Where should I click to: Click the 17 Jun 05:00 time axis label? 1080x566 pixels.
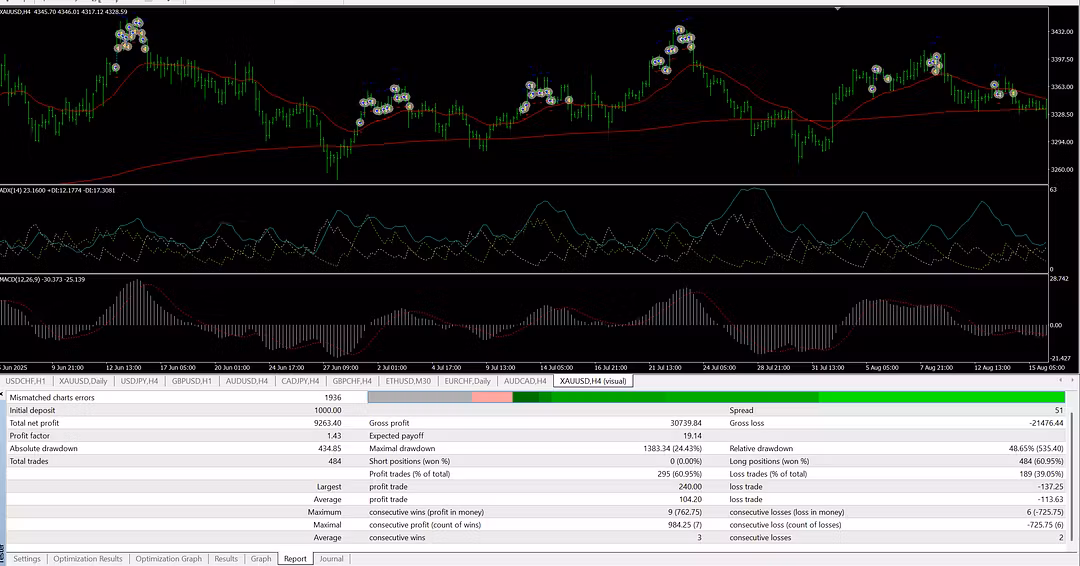point(178,368)
